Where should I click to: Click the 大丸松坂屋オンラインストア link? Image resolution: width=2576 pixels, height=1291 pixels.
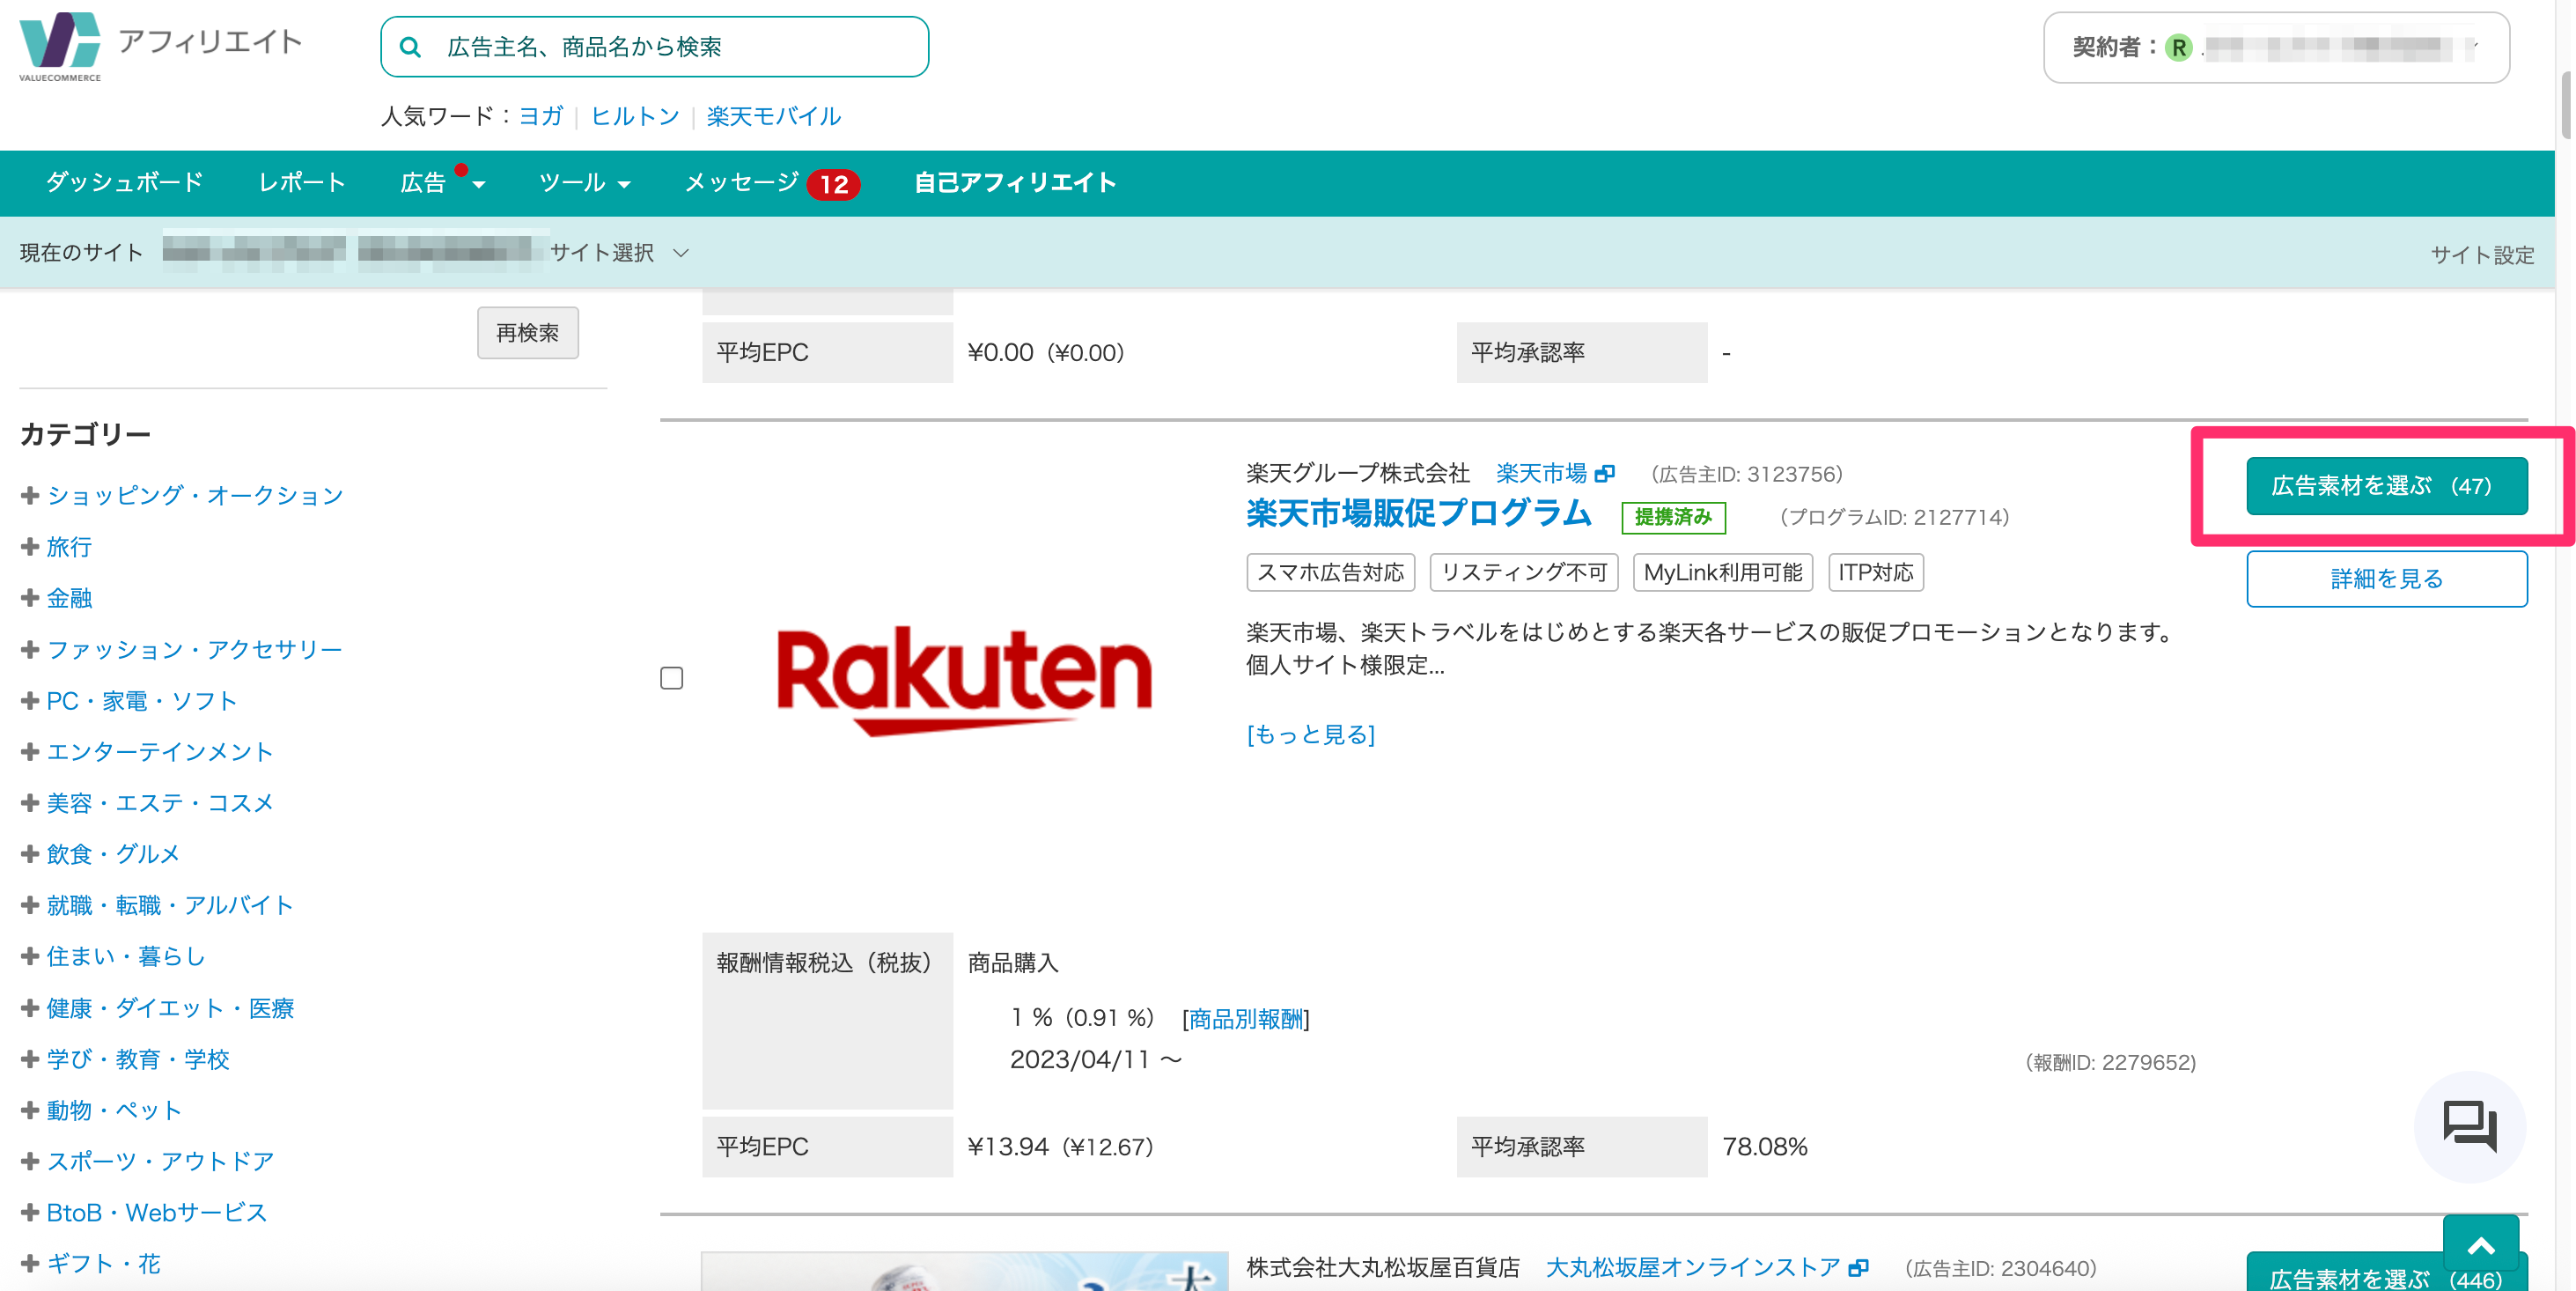pyautogui.click(x=1693, y=1267)
